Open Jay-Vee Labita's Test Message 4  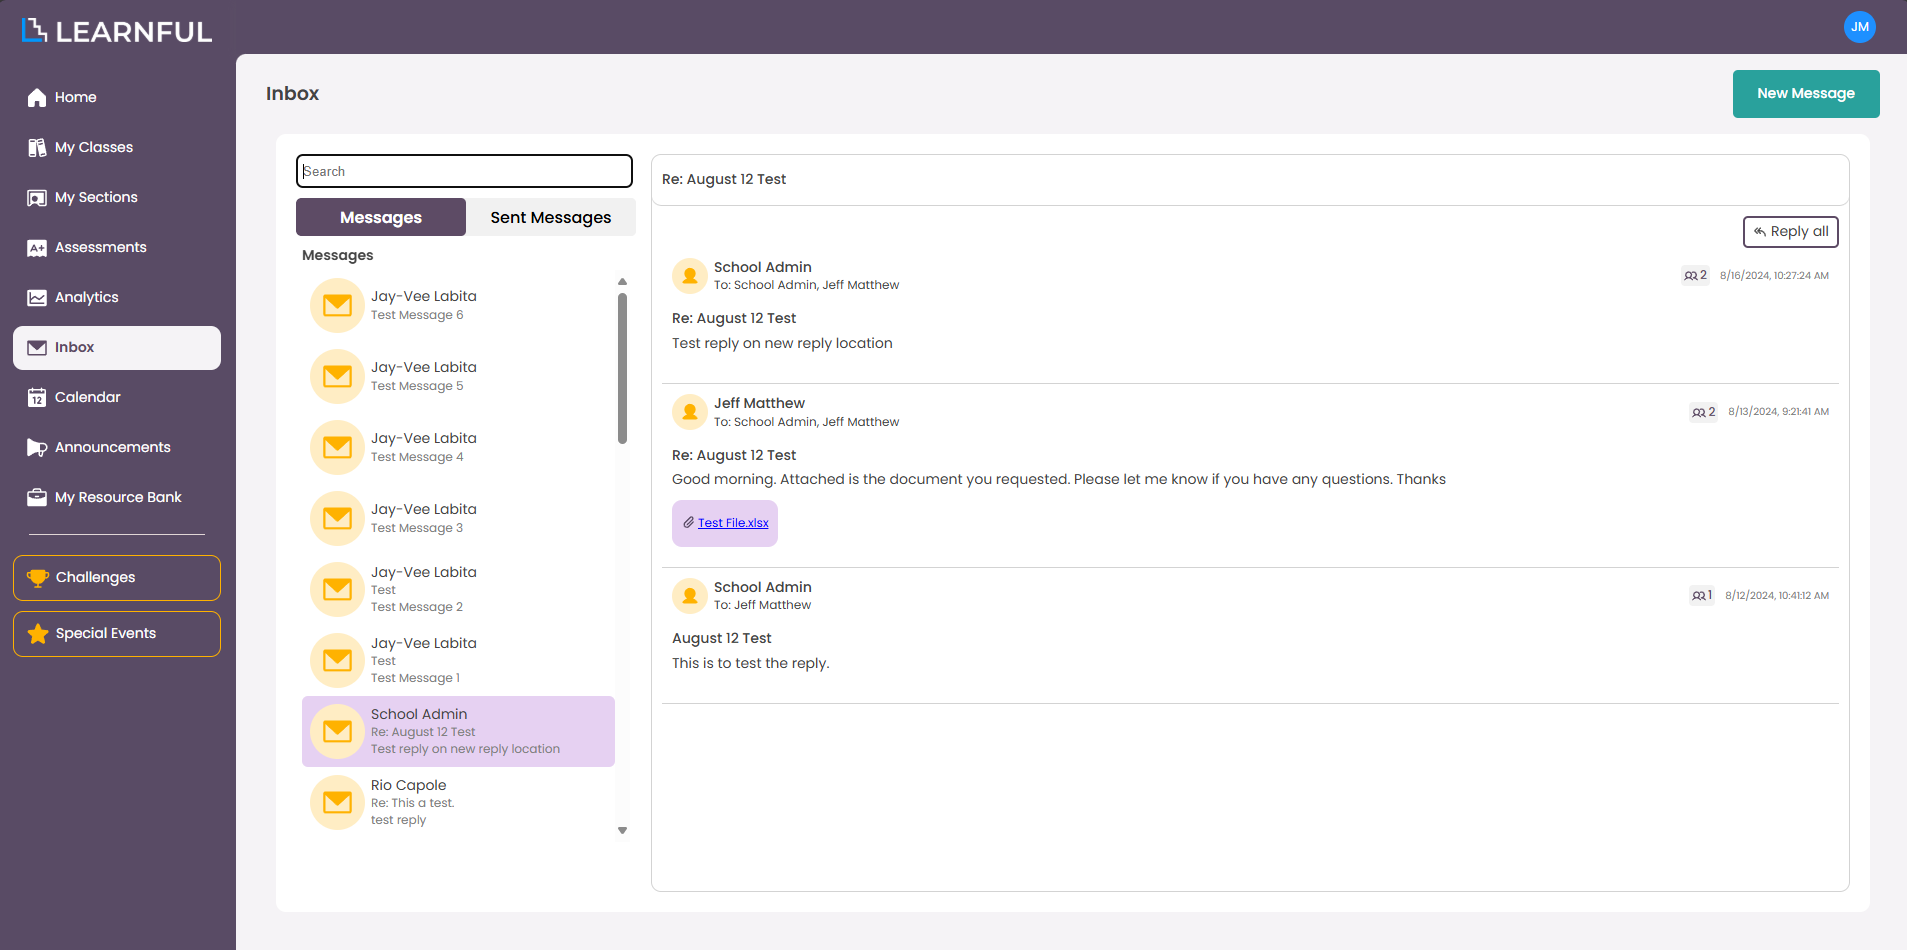coord(458,447)
